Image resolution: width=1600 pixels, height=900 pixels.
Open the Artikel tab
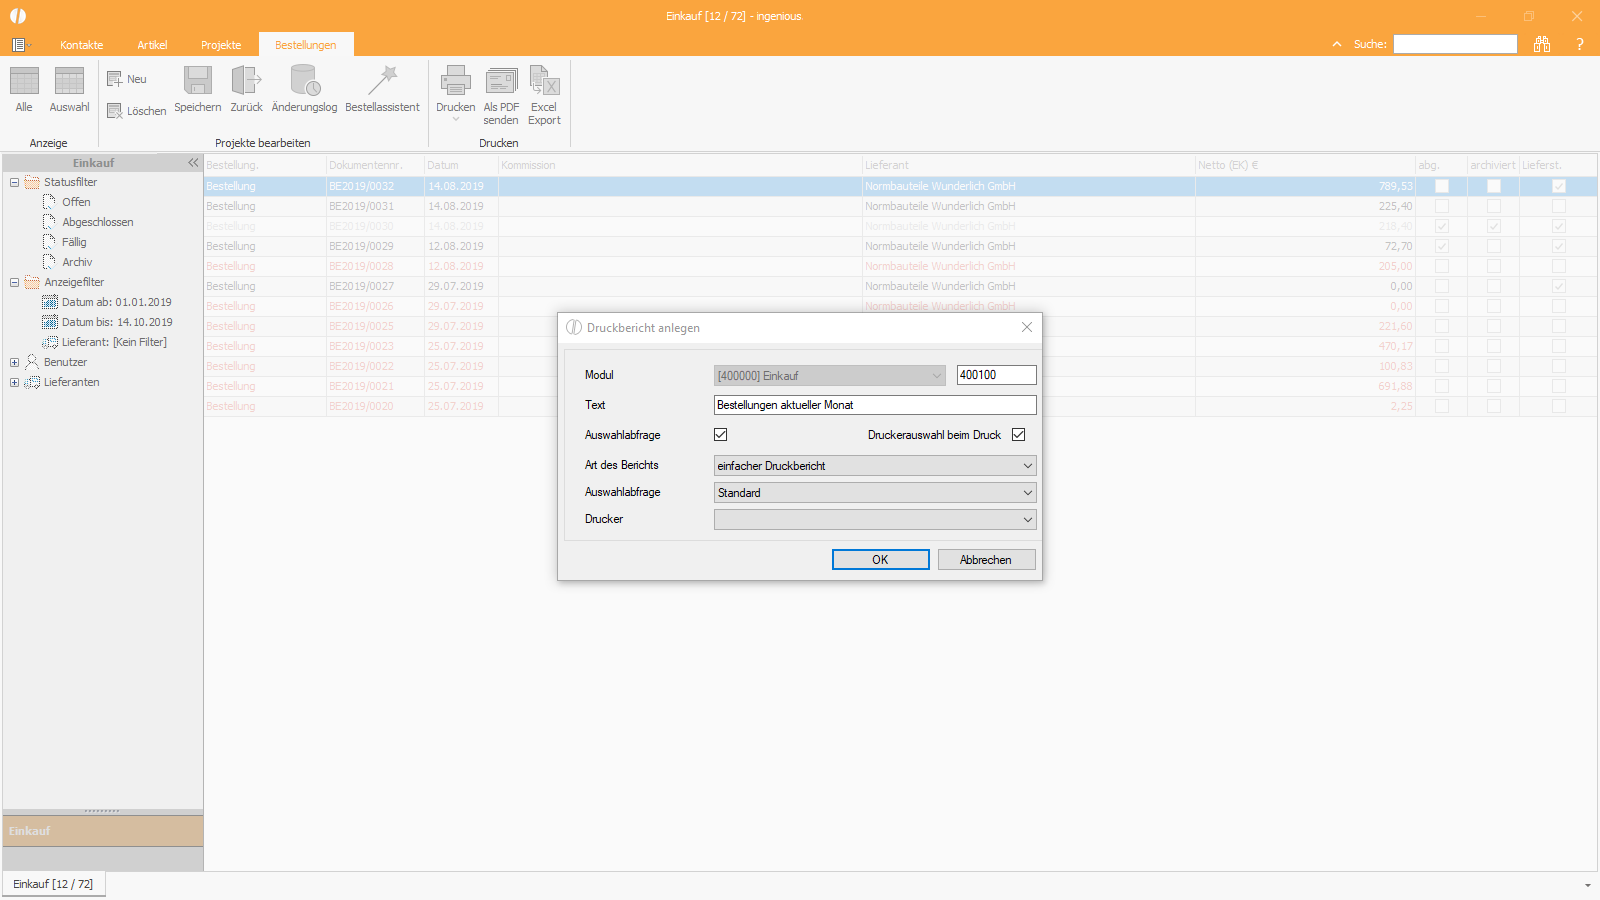click(152, 45)
